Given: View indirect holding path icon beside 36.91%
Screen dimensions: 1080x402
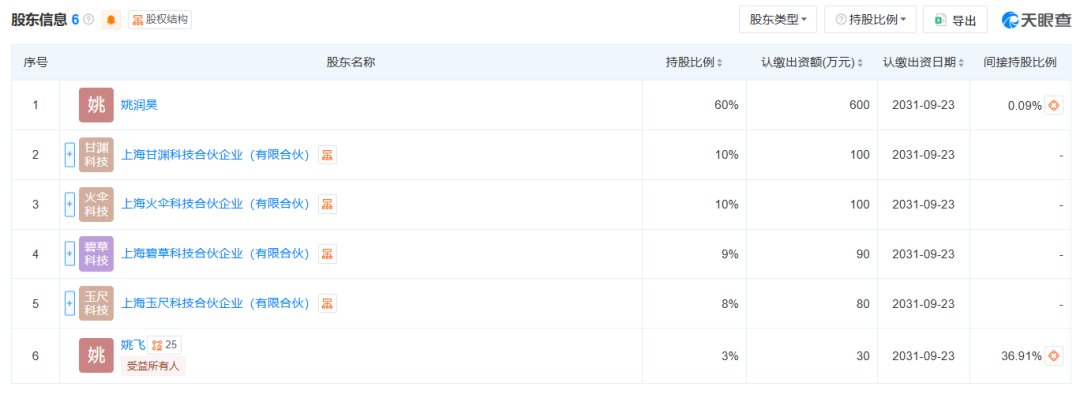Looking at the screenshot, I should pyautogui.click(x=1054, y=356).
